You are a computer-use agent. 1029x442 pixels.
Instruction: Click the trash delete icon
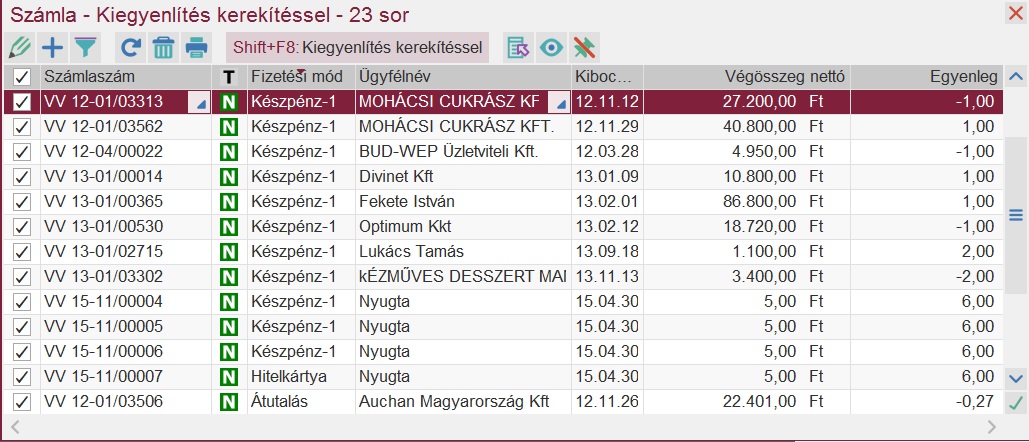click(x=163, y=47)
